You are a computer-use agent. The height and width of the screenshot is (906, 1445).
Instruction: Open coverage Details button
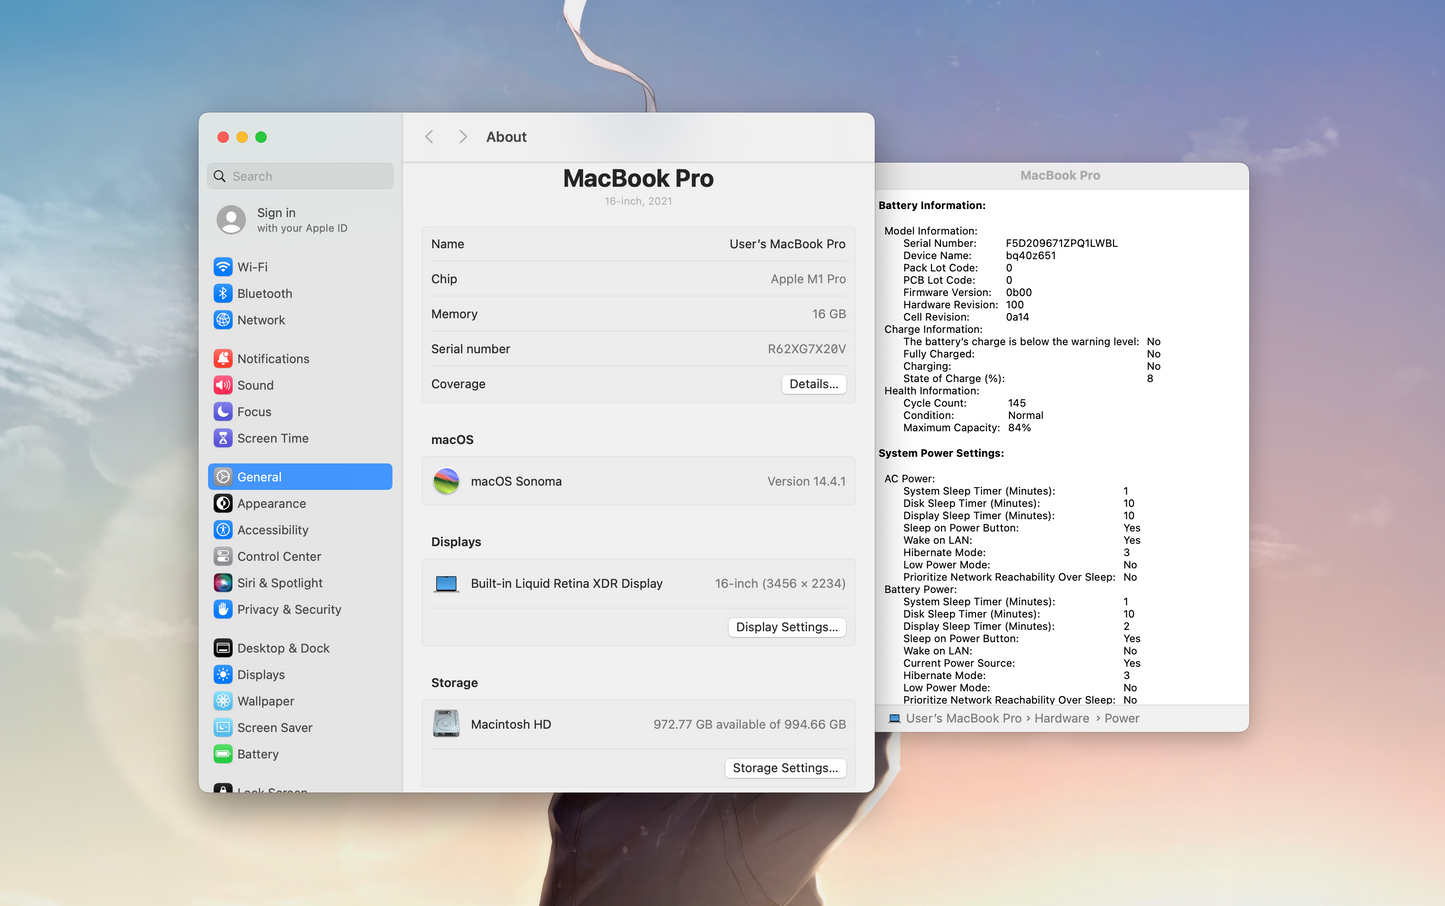coord(814,384)
